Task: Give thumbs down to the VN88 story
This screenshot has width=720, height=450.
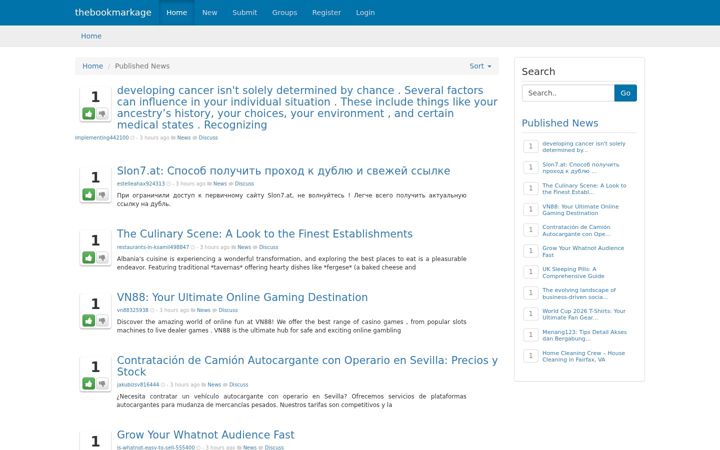Action: click(102, 321)
